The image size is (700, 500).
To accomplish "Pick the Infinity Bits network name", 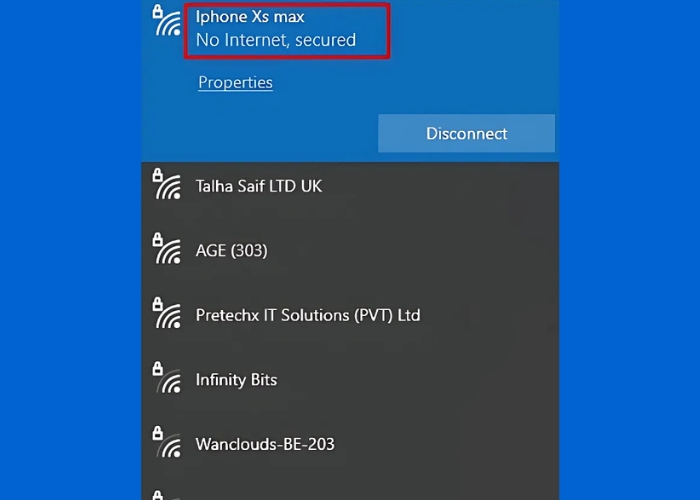I will click(x=236, y=380).
